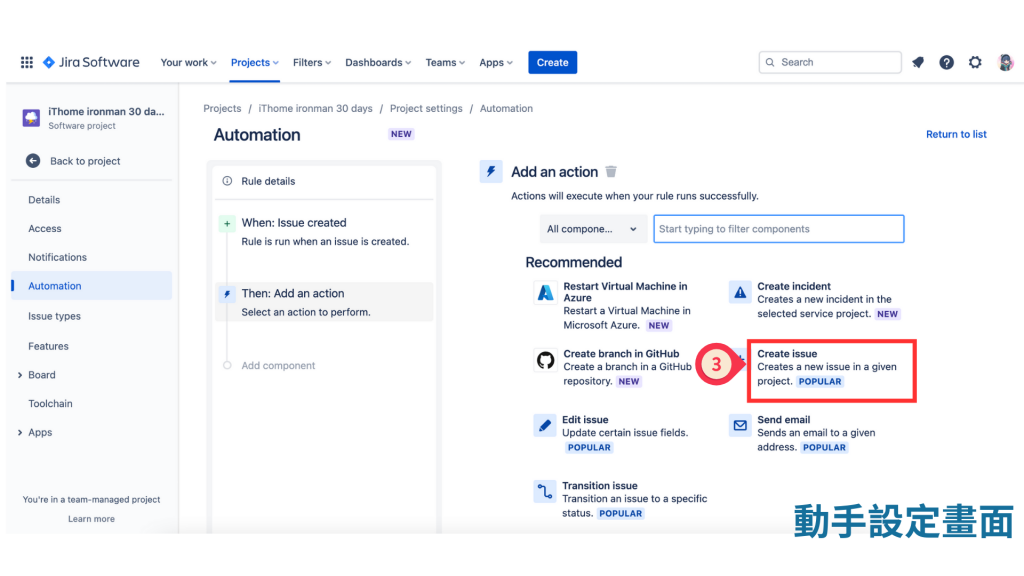Screen dimensions: 1024x576
Task: Open Toolchain in the sidebar
Action: (x=50, y=404)
